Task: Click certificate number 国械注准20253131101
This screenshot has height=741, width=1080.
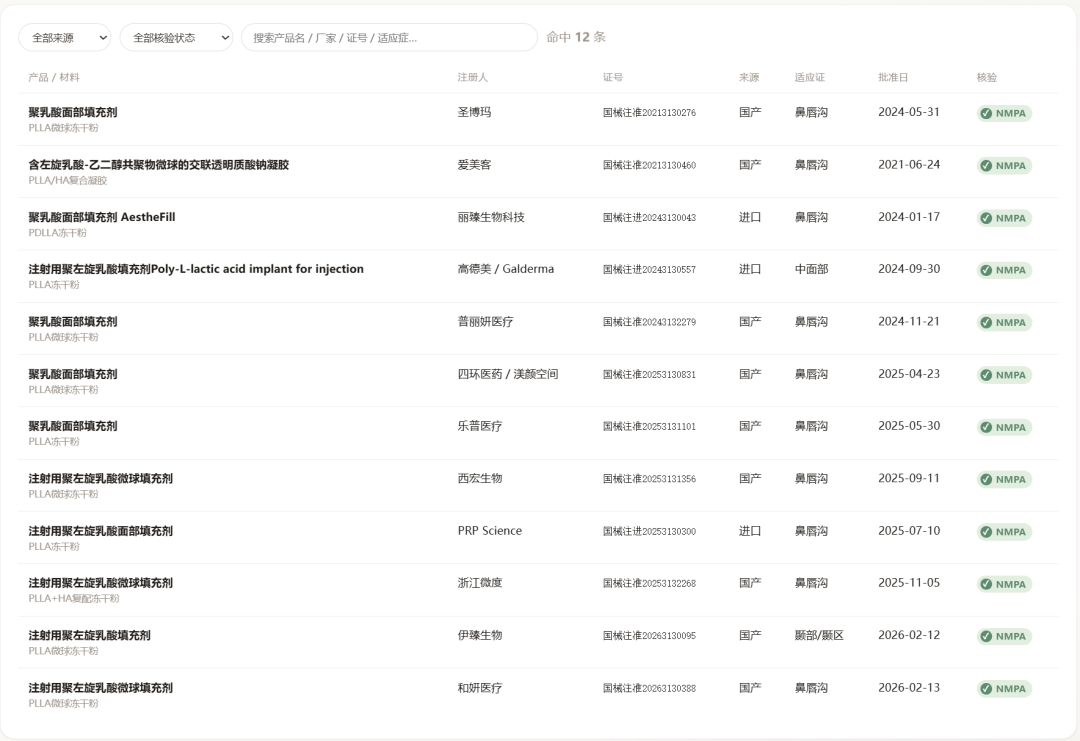Action: pos(650,427)
